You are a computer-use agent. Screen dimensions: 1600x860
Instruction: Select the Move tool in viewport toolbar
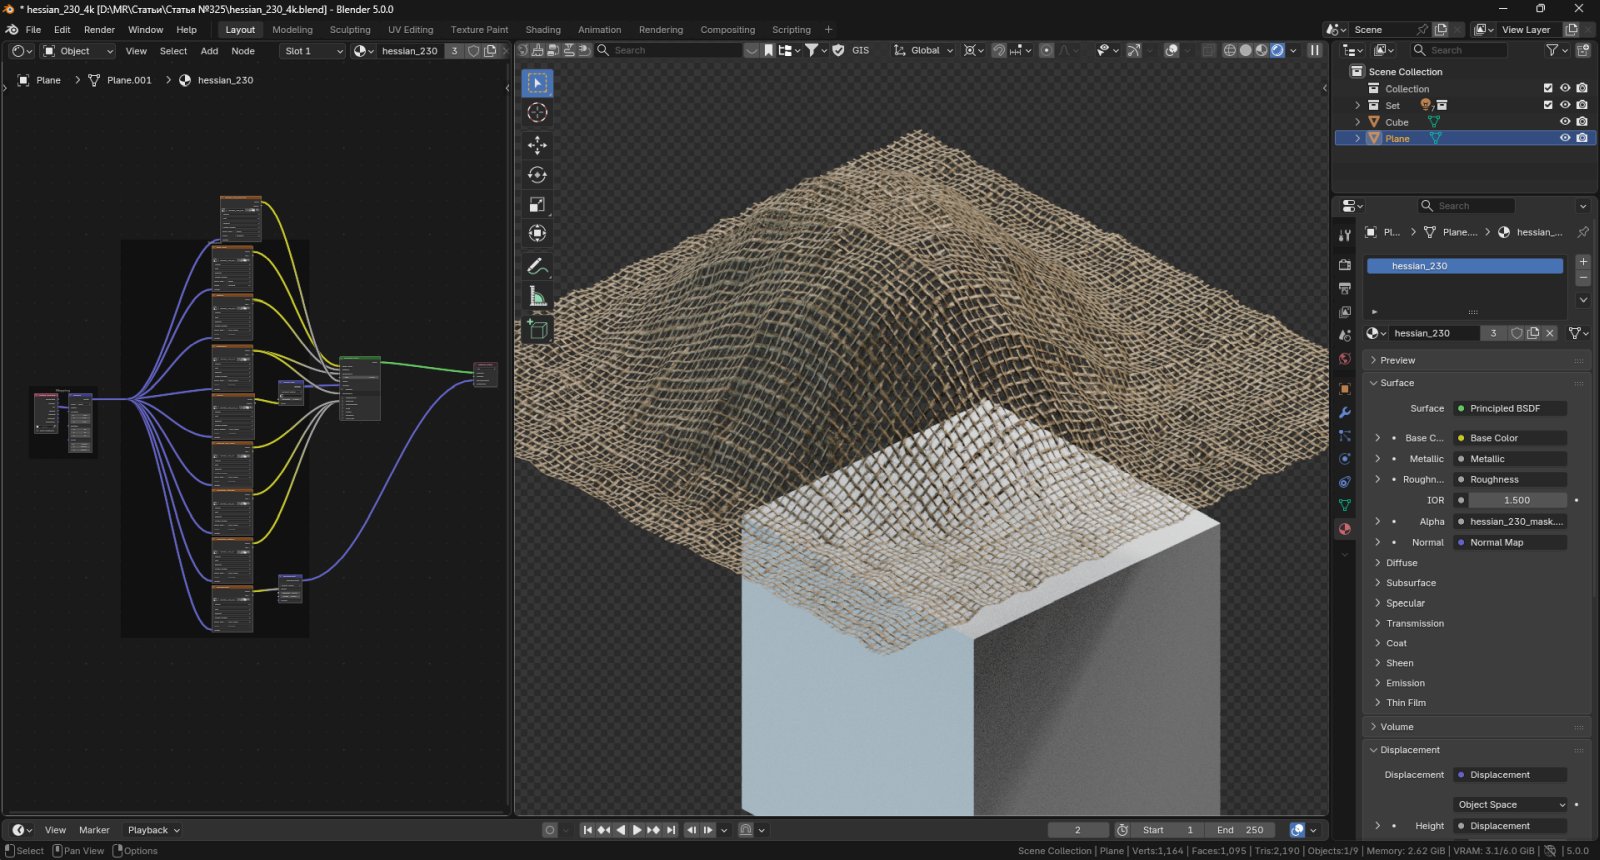537,145
